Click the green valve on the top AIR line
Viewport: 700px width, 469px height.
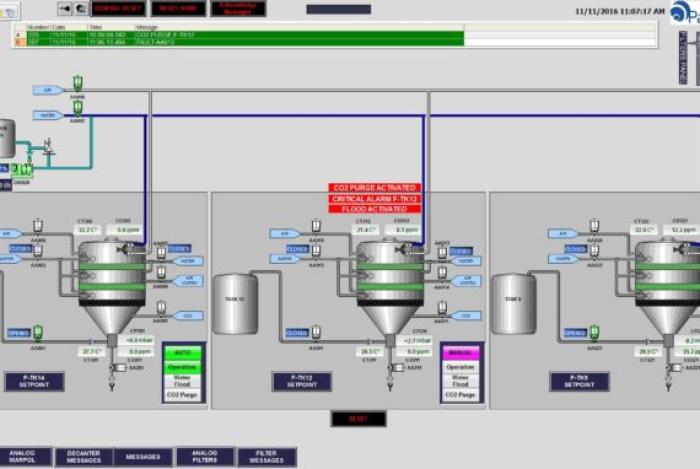[x=78, y=83]
